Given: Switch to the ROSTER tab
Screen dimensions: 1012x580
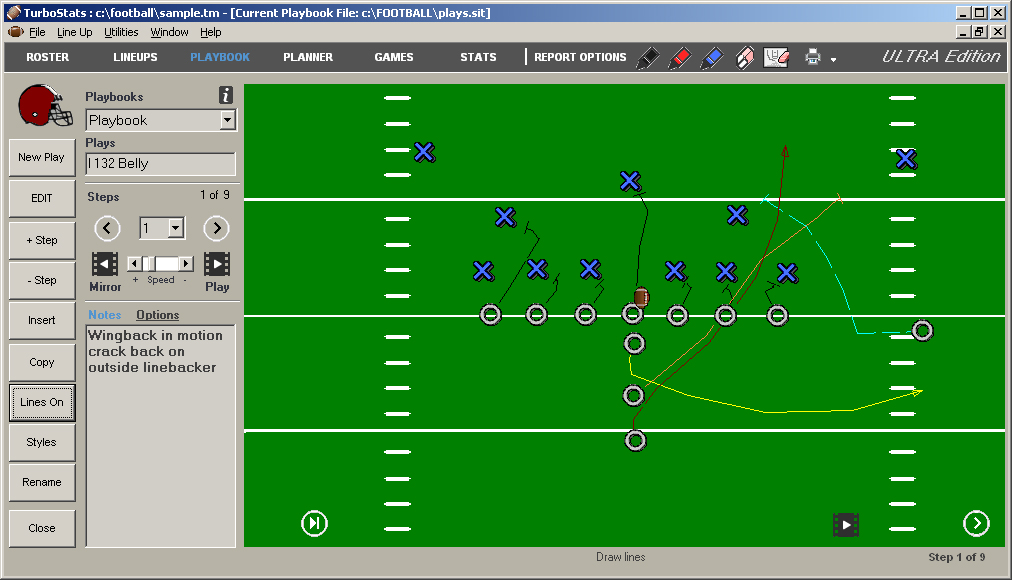Looking at the screenshot, I should [x=47, y=57].
